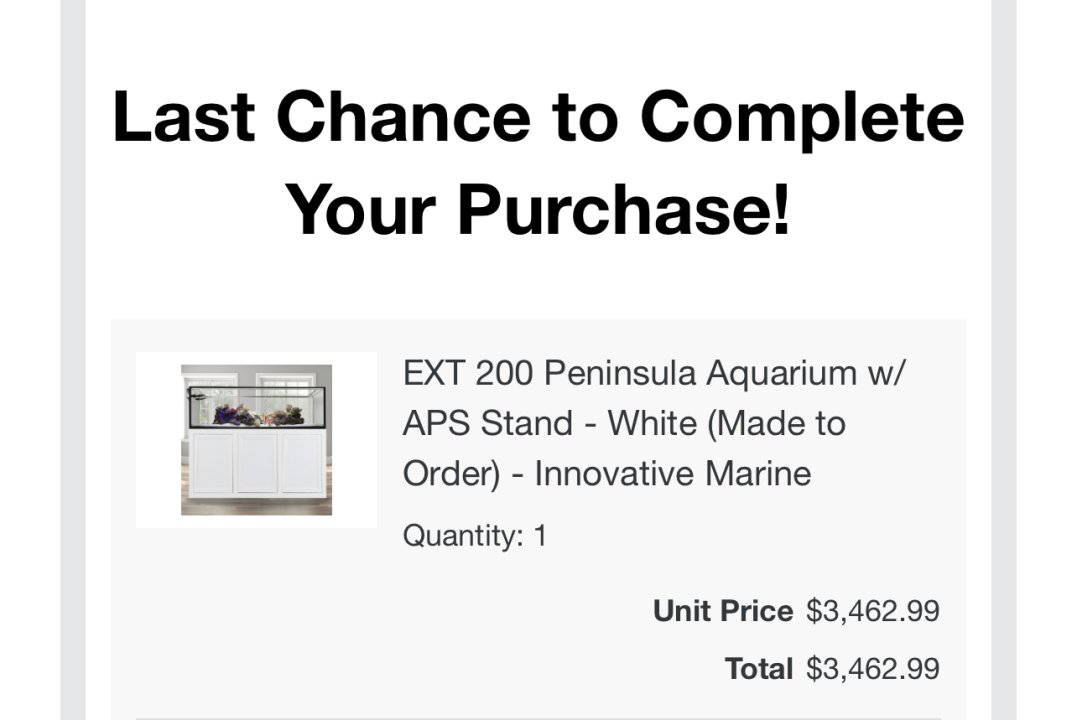Image resolution: width=1077 pixels, height=720 pixels.
Task: Click the quantity number 1
Action: click(540, 535)
